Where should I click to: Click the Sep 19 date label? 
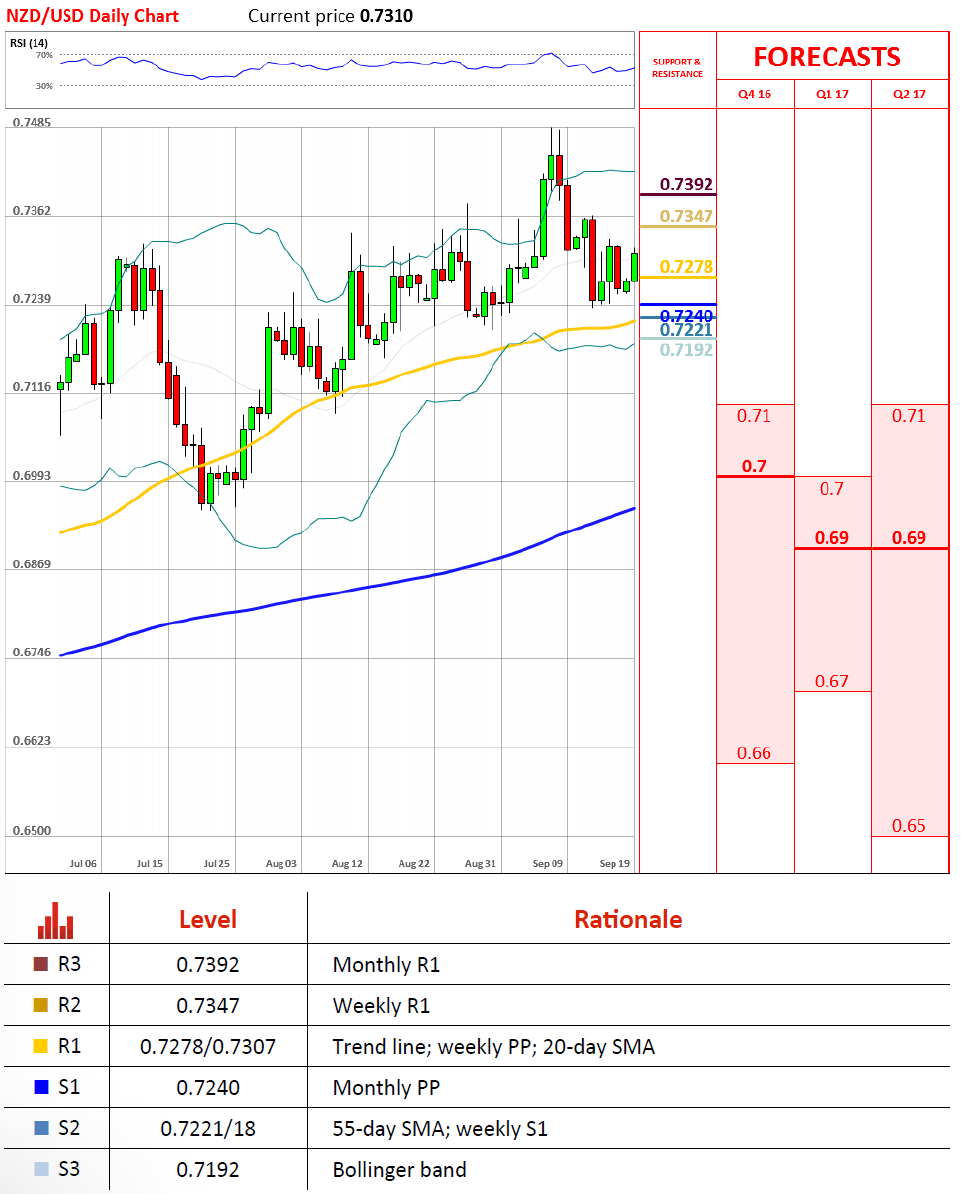614,864
